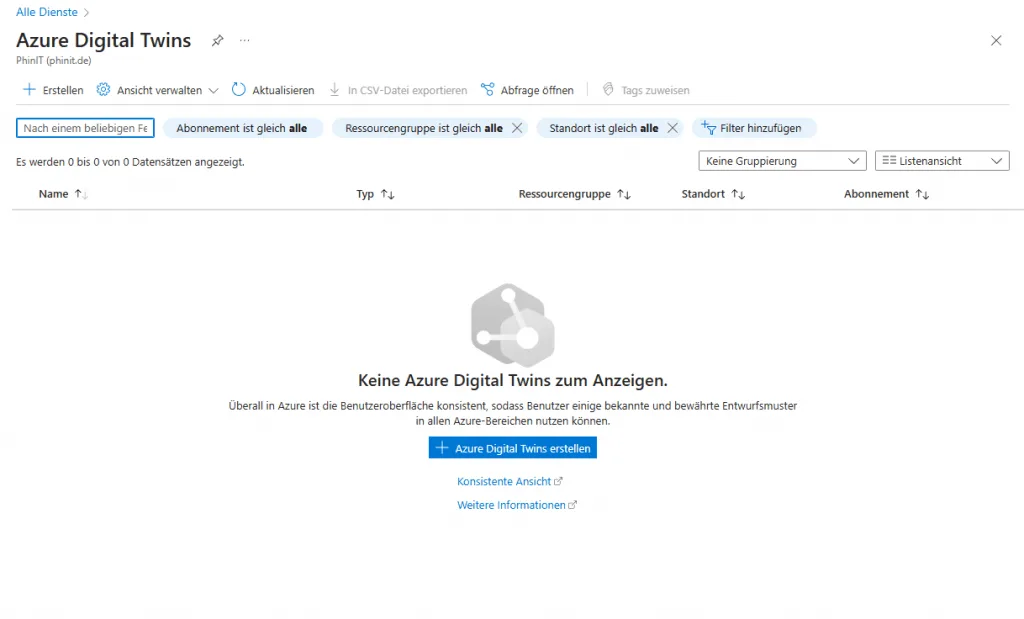1024x619 pixels.
Task: Expand the Ansicht verwalten menu
Action: point(158,90)
